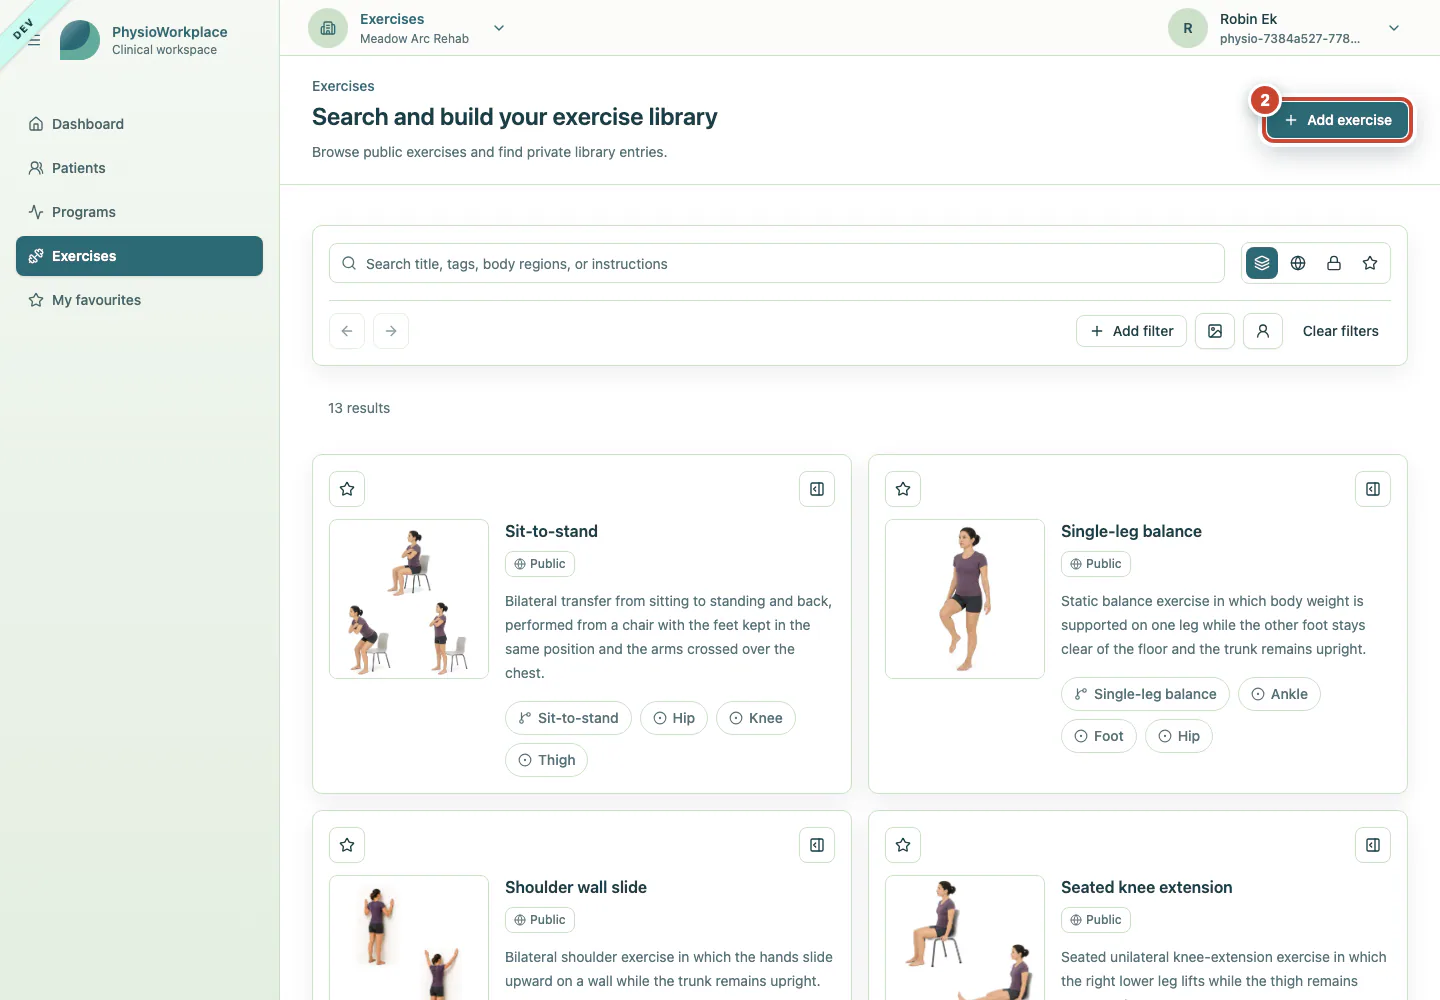Show all exercises with the layers filter icon
Image resolution: width=1440 pixels, height=1000 pixels.
point(1262,263)
